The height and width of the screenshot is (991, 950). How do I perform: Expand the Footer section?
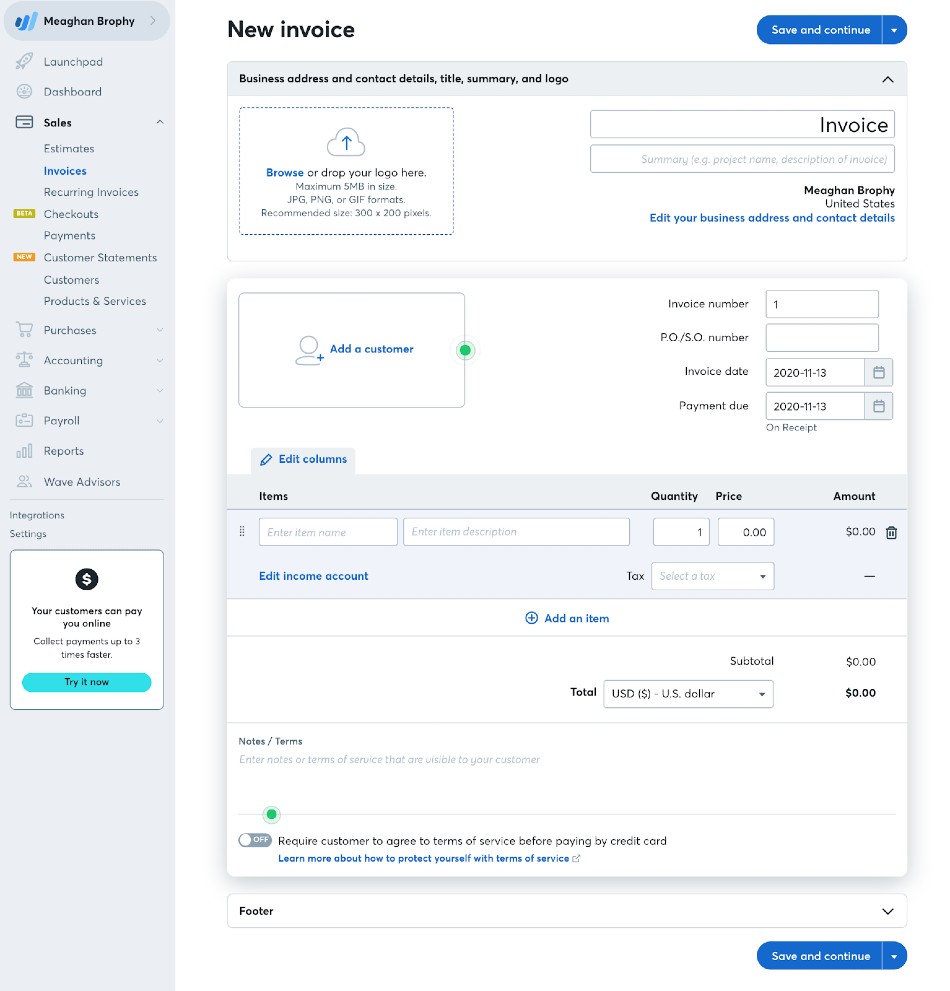click(887, 911)
